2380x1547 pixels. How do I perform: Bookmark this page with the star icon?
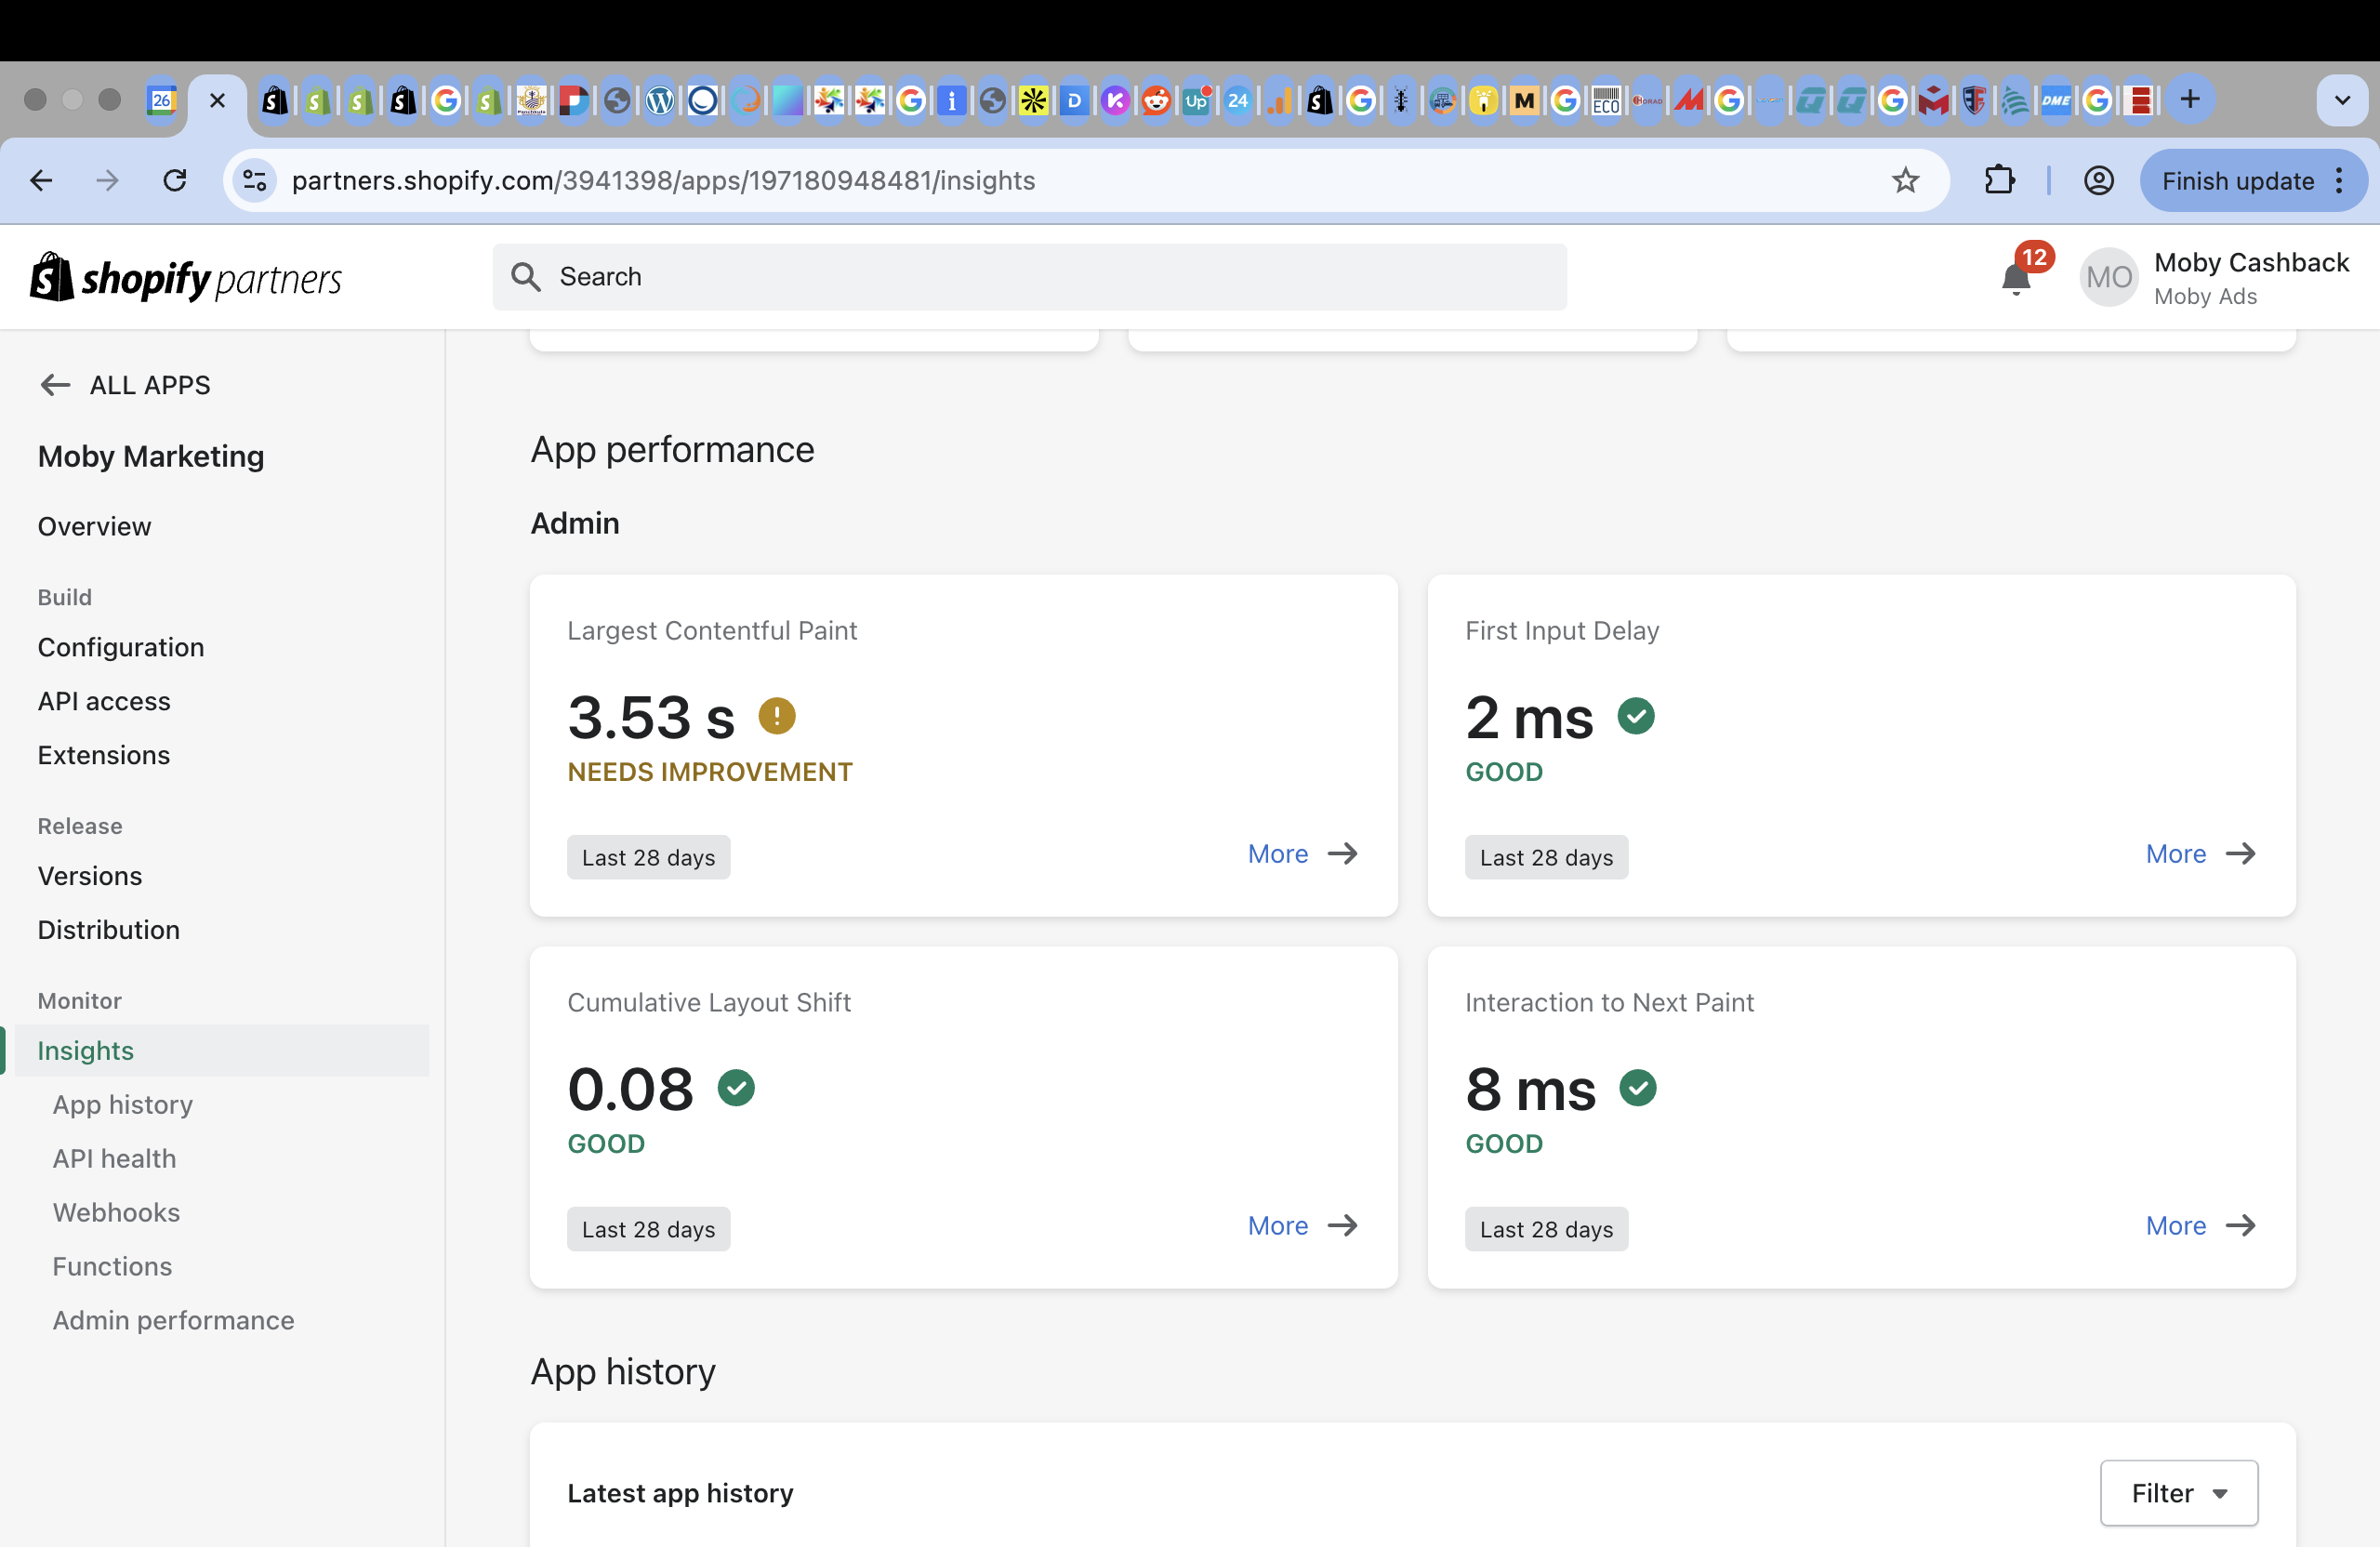click(x=1905, y=180)
